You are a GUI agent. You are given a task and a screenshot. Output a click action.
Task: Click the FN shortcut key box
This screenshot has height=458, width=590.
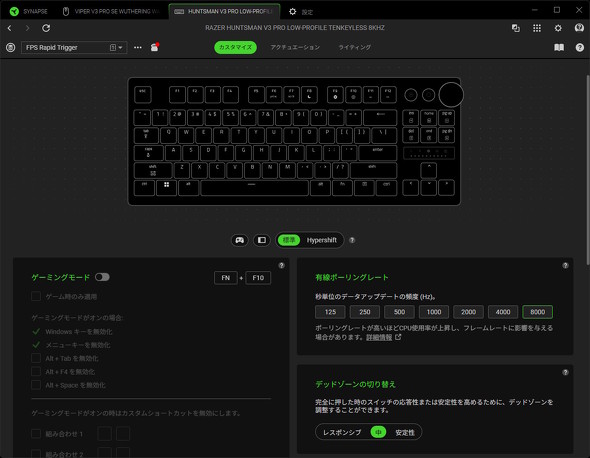(226, 278)
